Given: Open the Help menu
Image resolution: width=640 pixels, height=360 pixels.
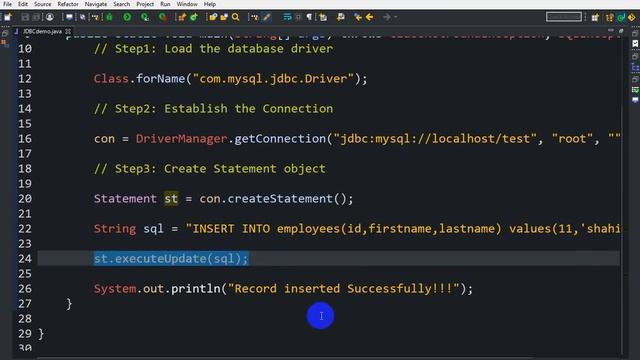Looking at the screenshot, I should (210, 4).
